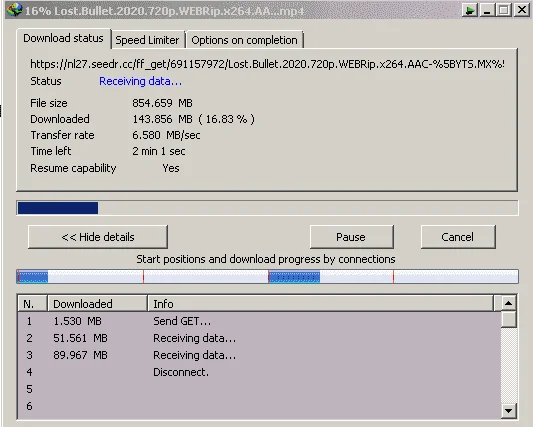Image resolution: width=533 pixels, height=427 pixels.
Task: Click the window title text with file name
Action: (x=164, y=11)
